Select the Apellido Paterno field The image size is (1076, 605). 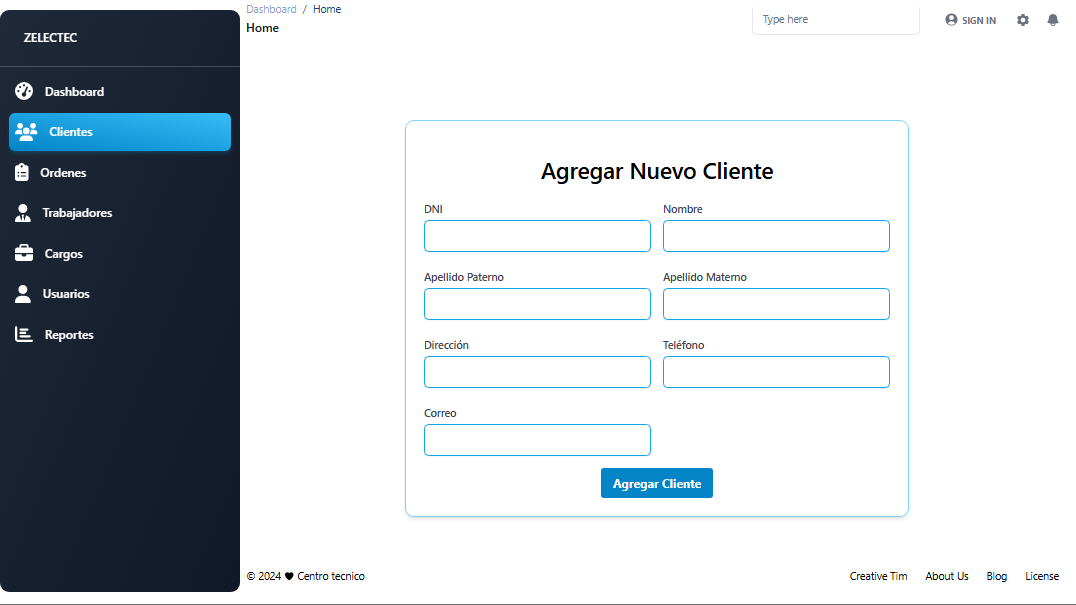point(537,304)
